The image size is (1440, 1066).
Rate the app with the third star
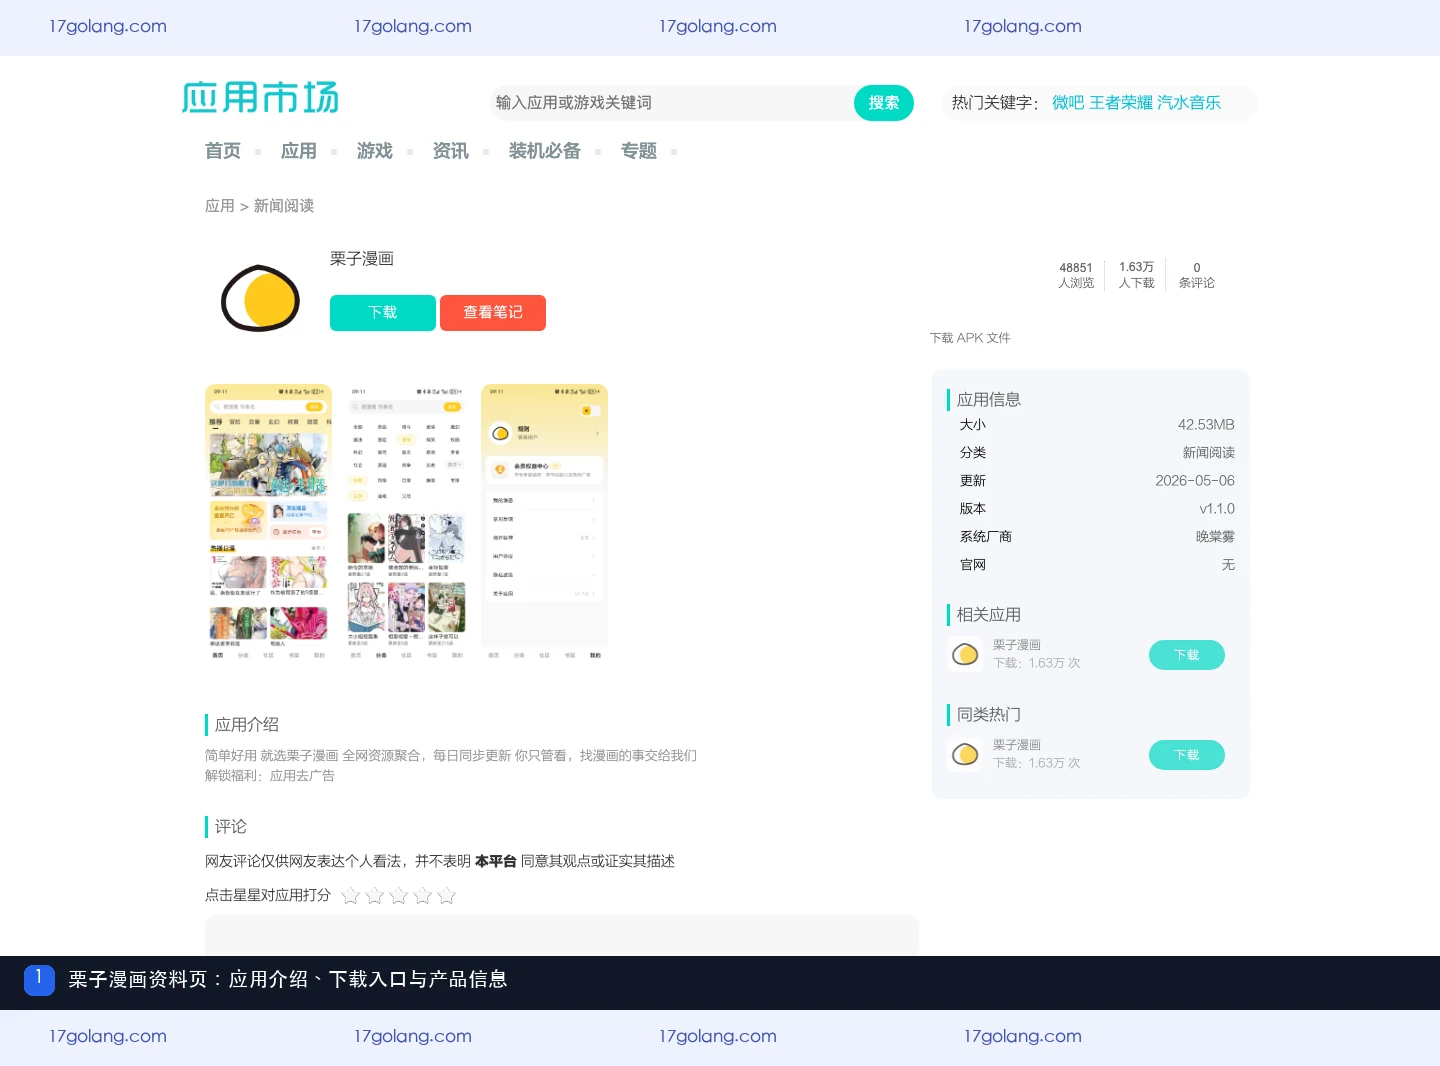point(399,895)
